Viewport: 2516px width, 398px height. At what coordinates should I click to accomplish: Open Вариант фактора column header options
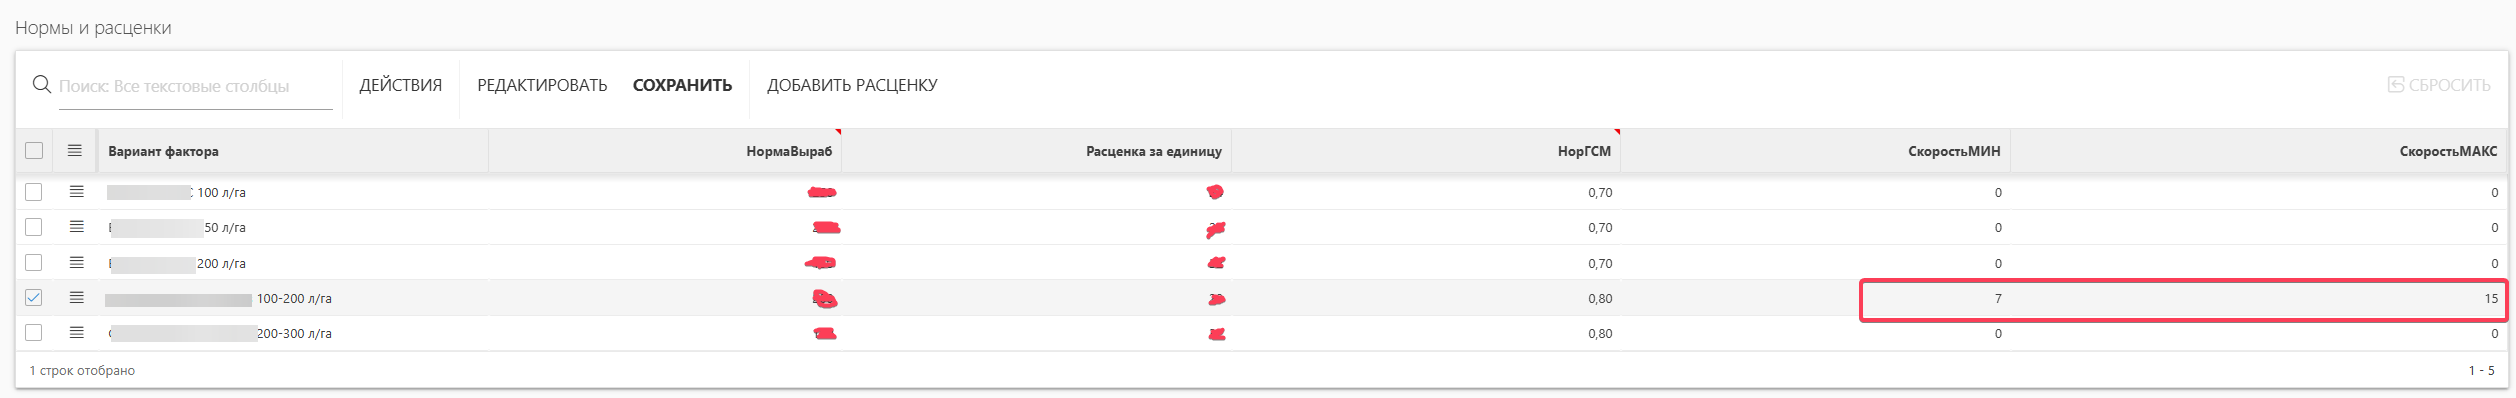pyautogui.click(x=163, y=151)
